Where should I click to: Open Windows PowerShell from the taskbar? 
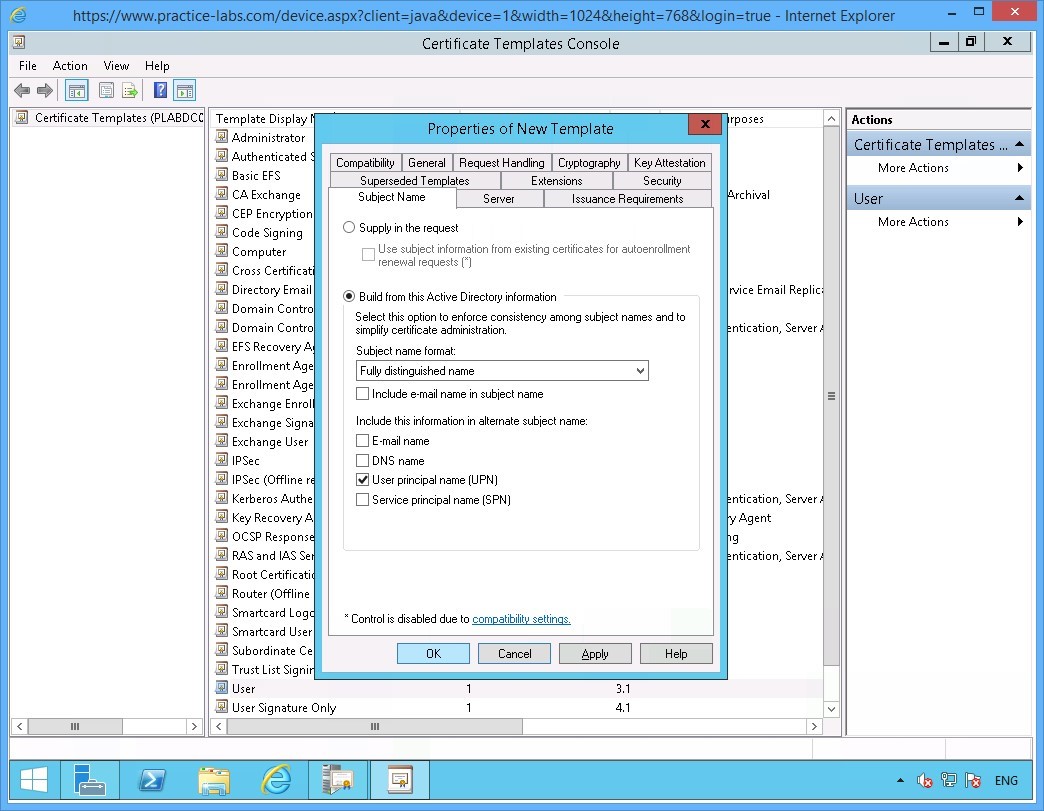pyautogui.click(x=152, y=780)
